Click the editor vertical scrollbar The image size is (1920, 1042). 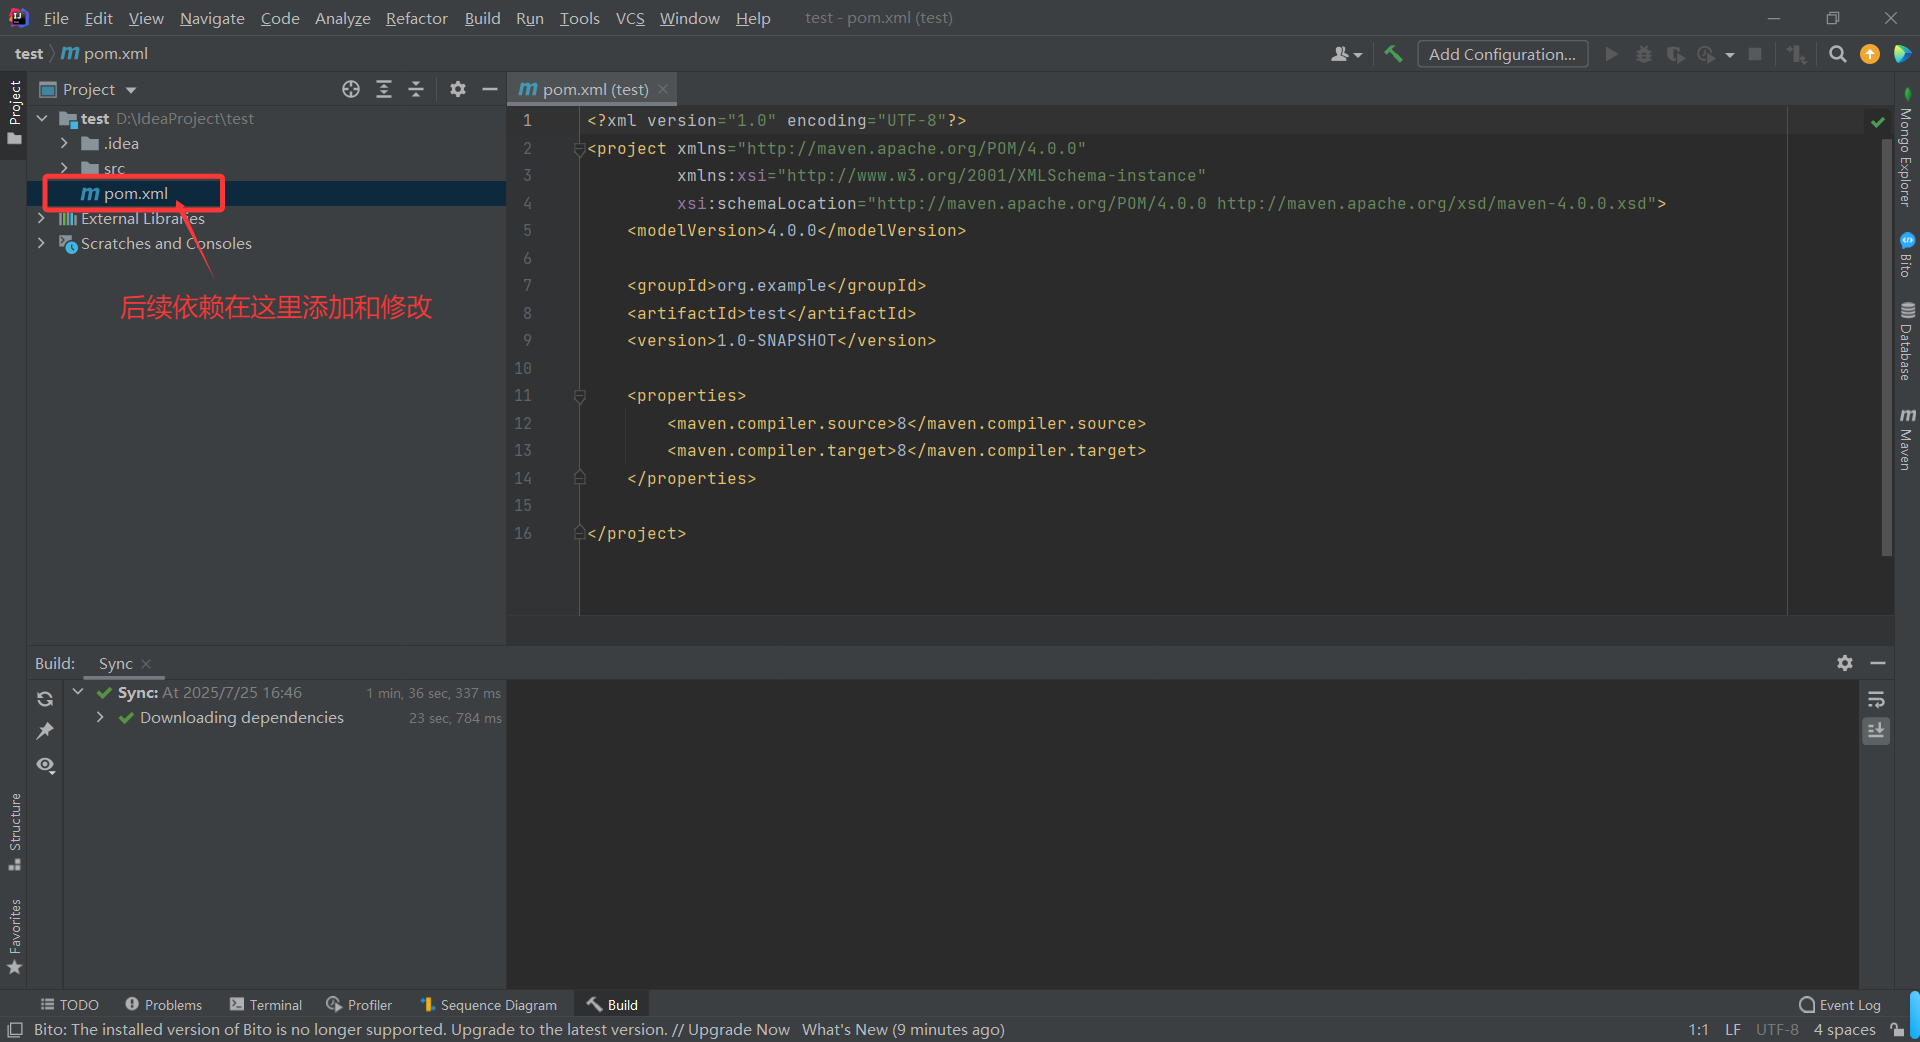pyautogui.click(x=1887, y=345)
